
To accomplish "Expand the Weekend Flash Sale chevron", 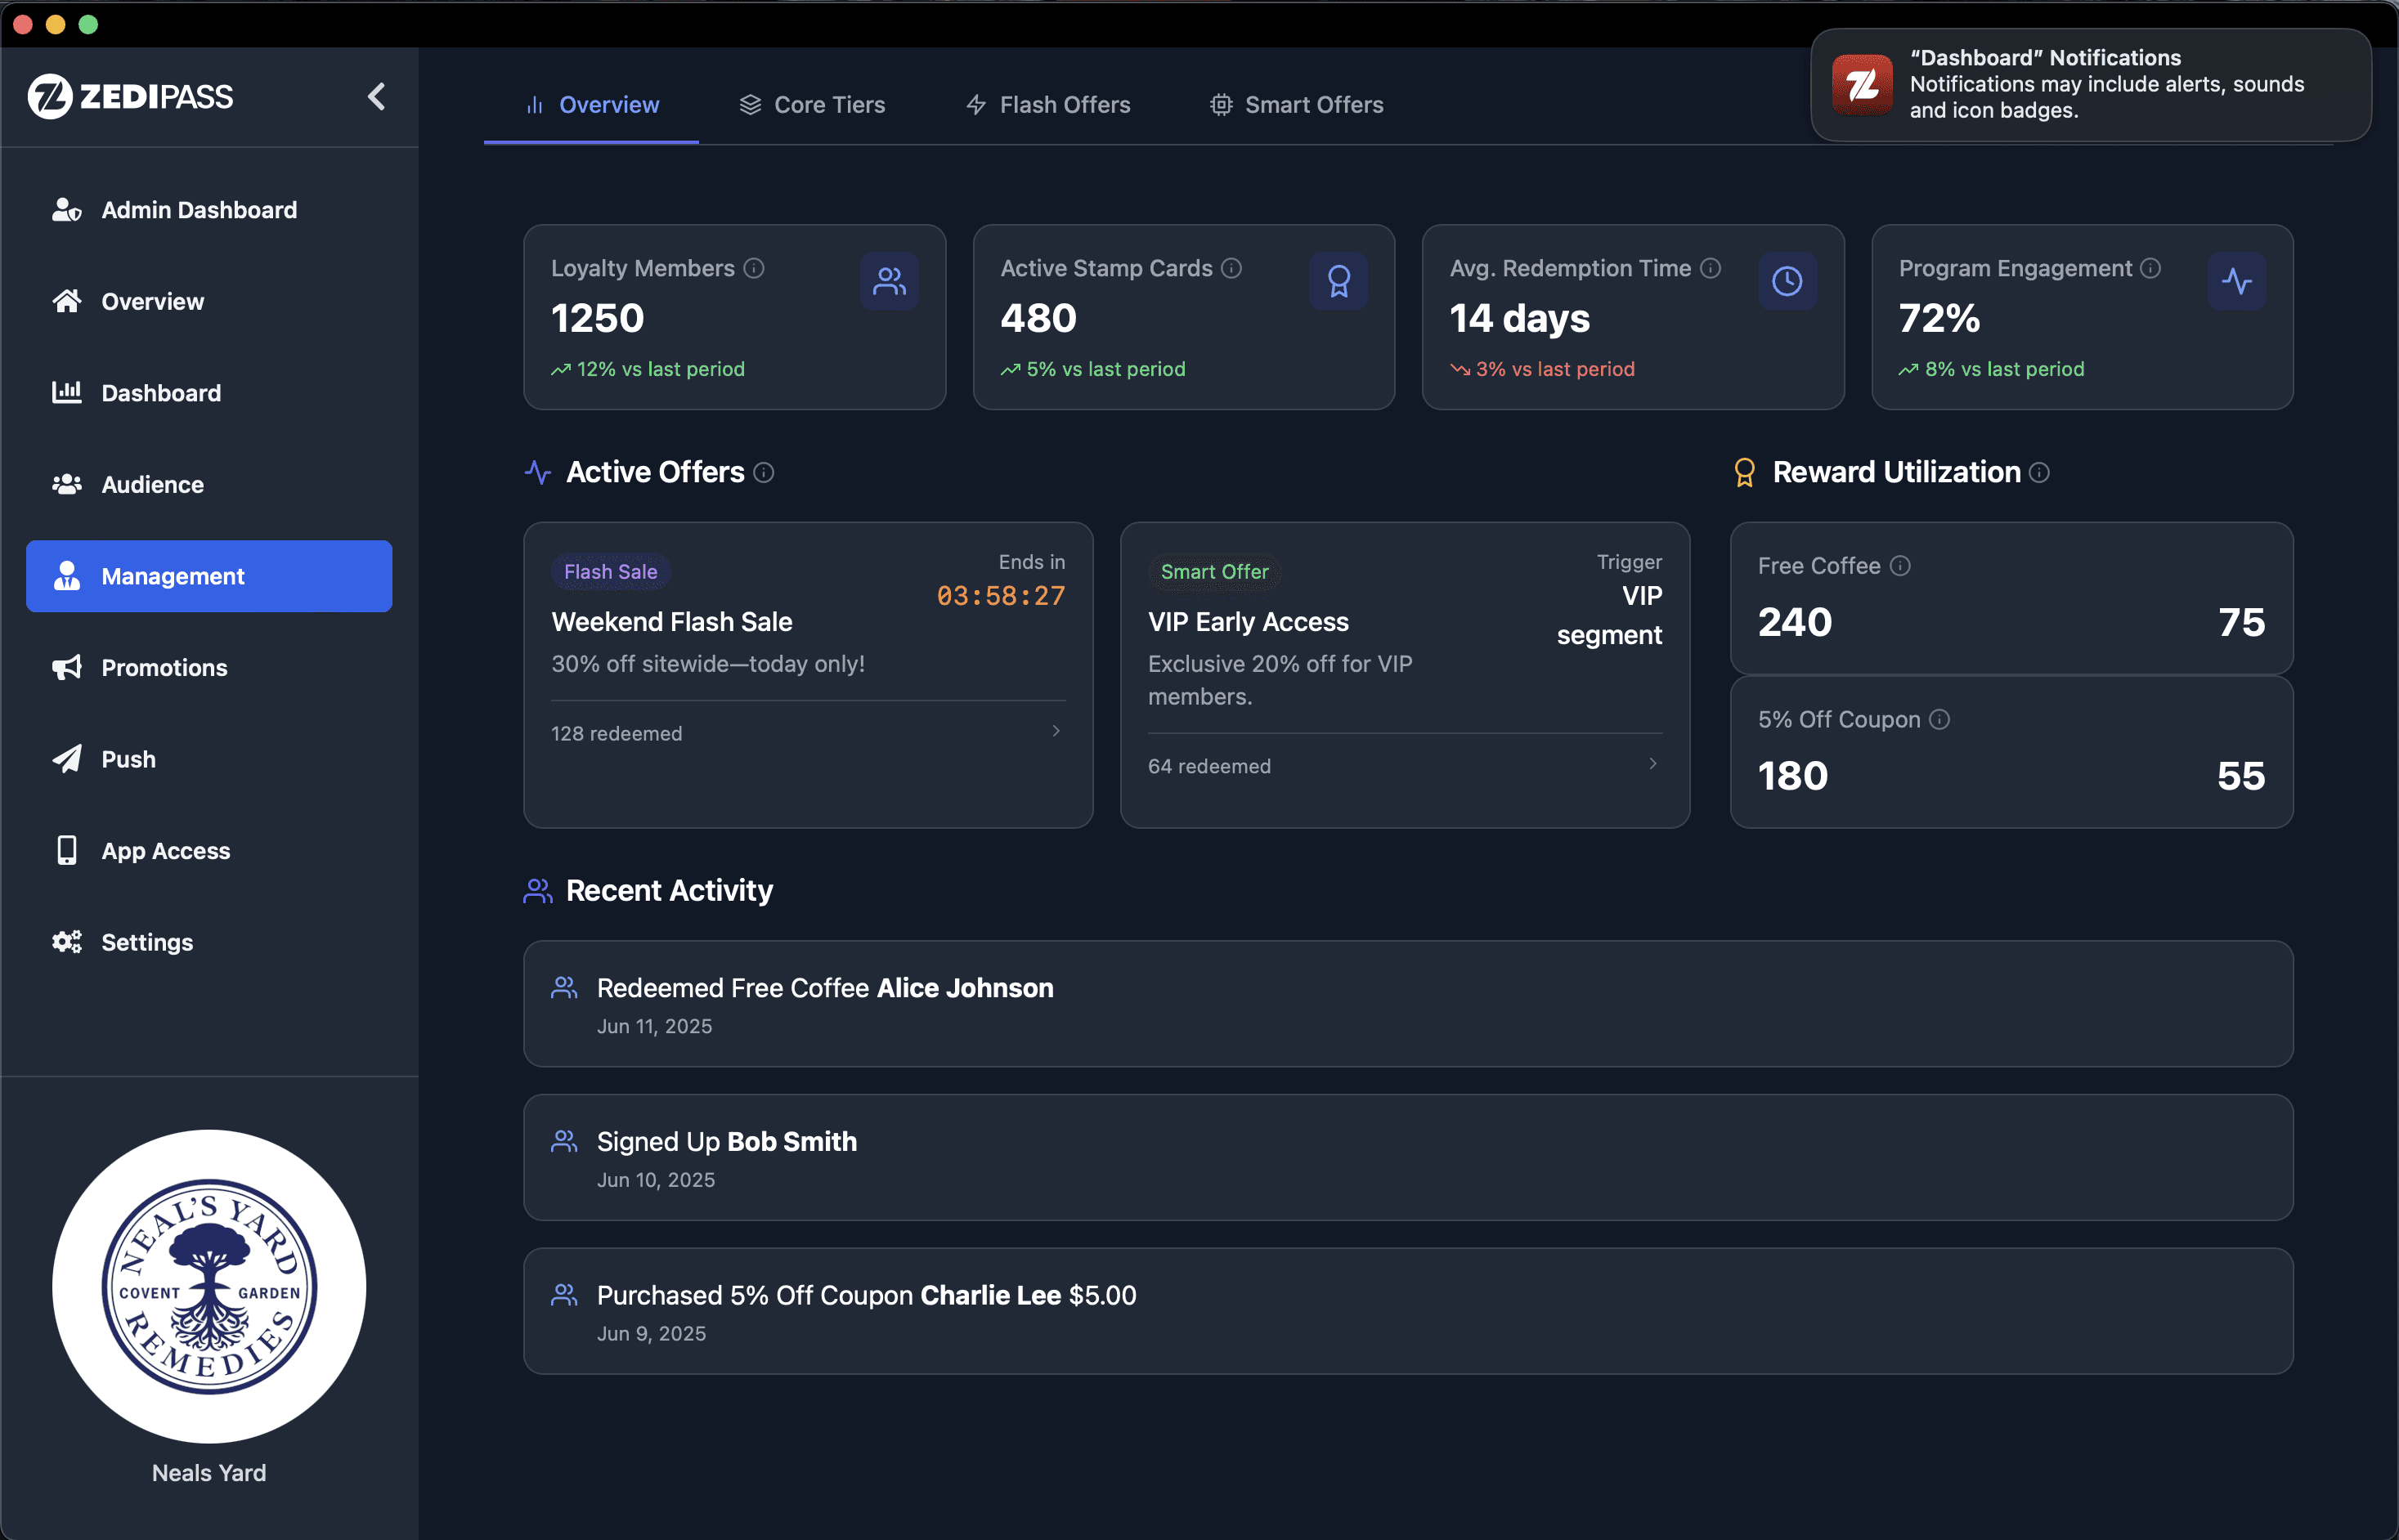I will (x=1056, y=731).
